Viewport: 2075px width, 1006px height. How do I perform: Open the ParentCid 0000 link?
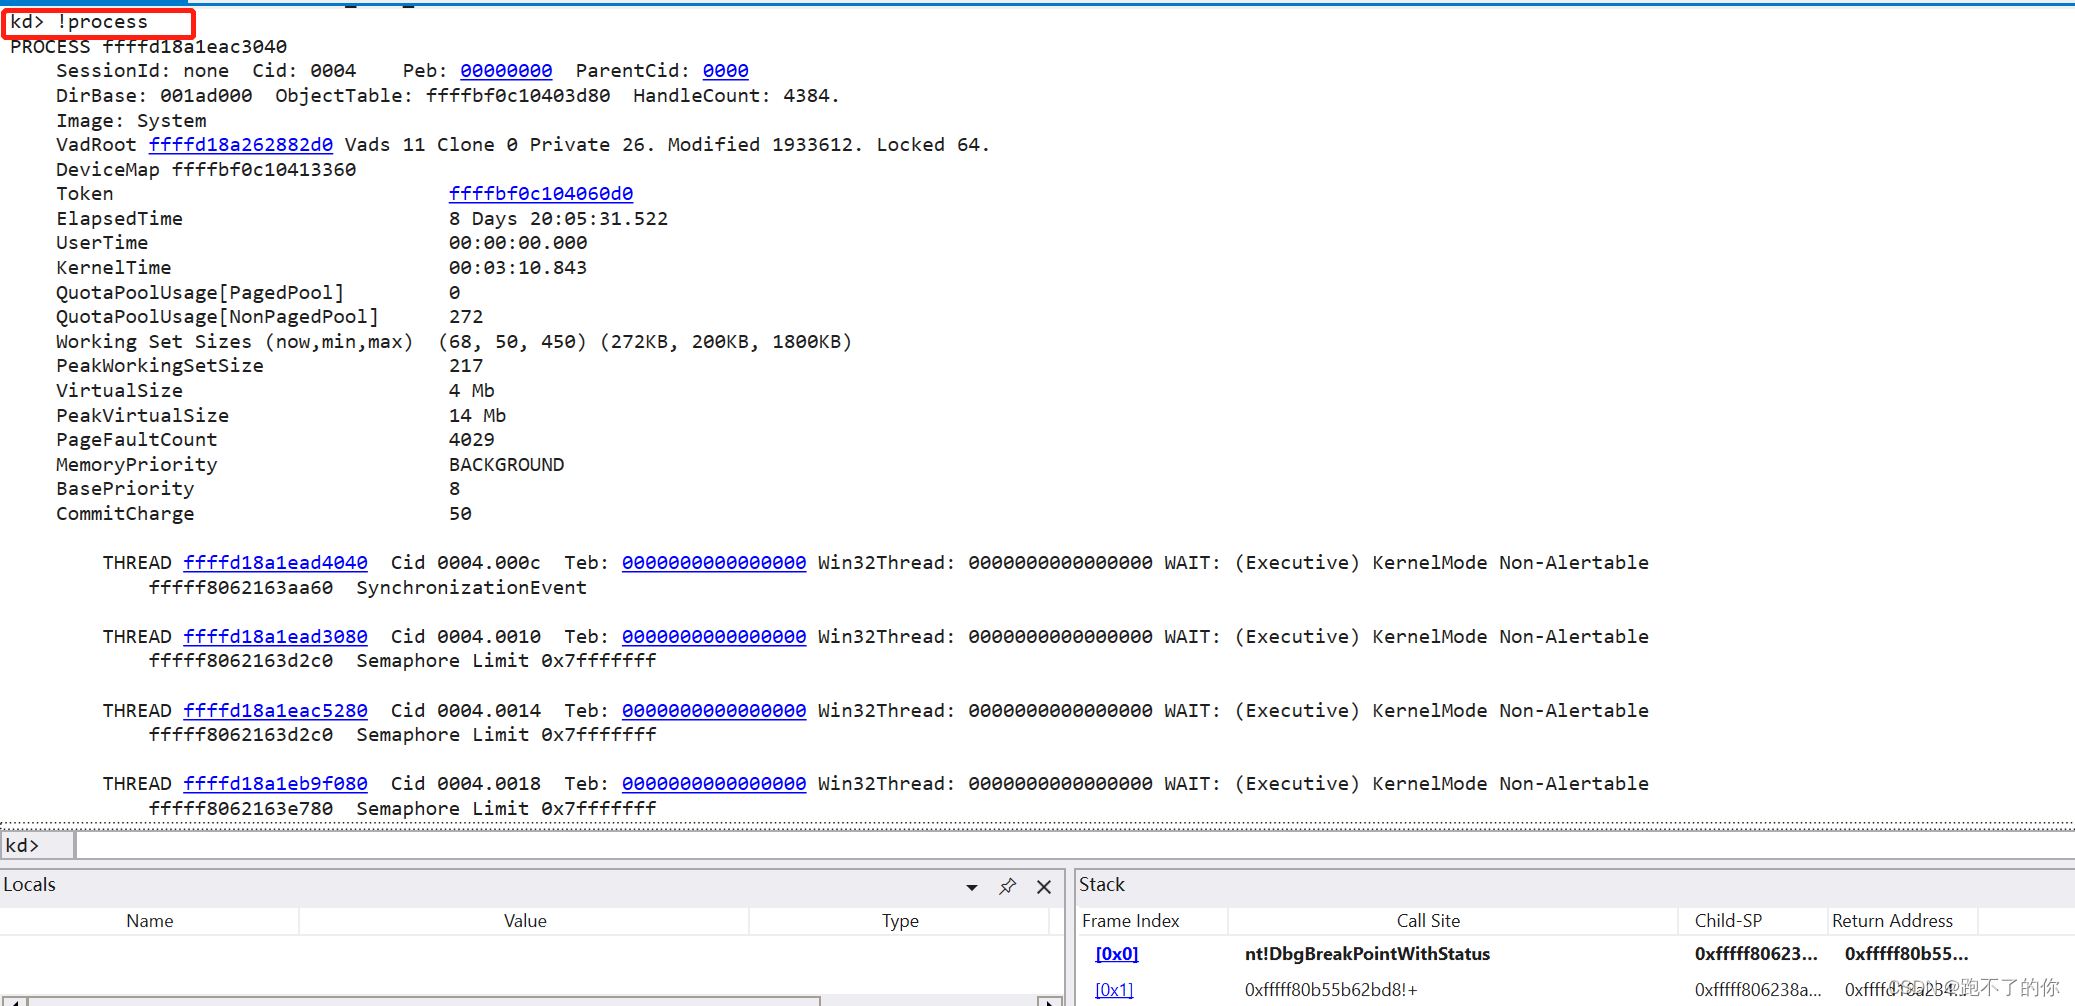click(725, 71)
